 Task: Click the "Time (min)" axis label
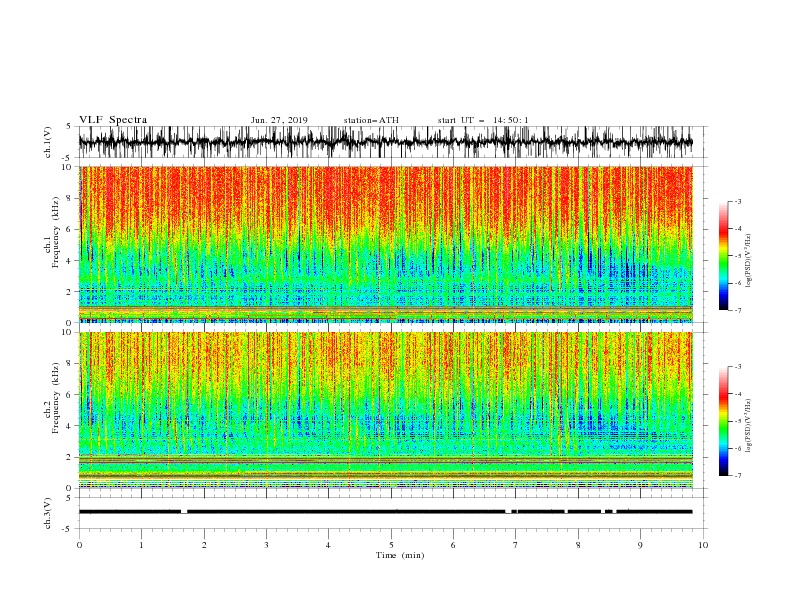click(400, 555)
